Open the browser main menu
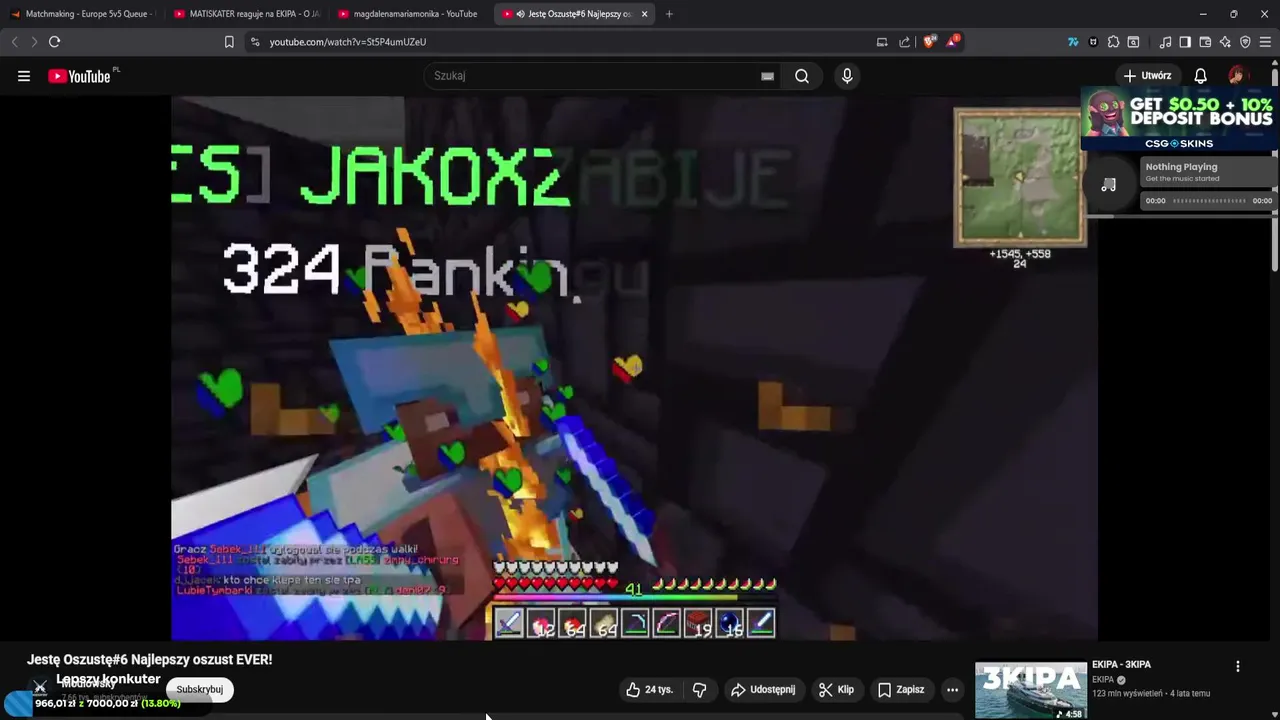This screenshot has height=720, width=1280. point(1265,42)
